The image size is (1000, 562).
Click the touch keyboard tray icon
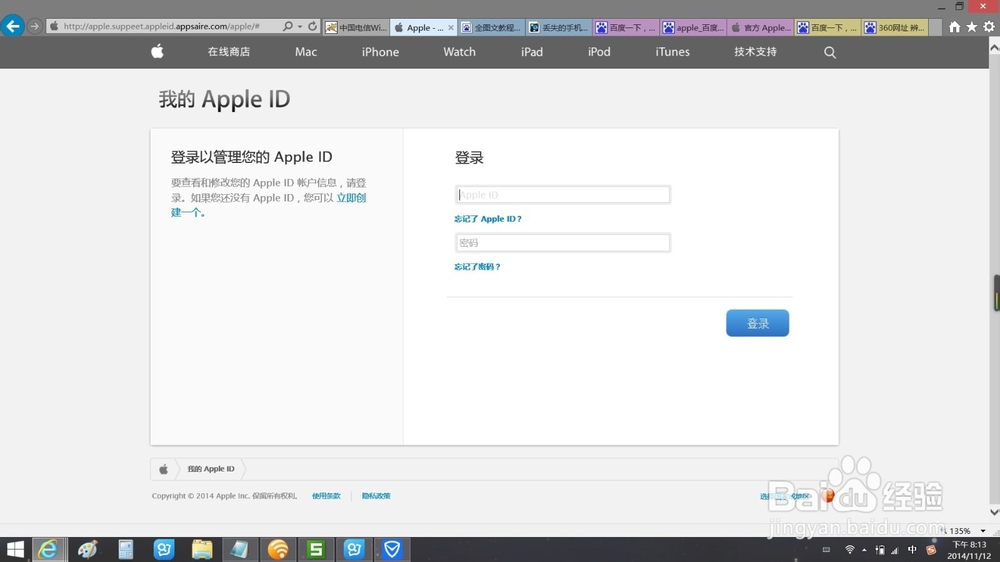826,549
